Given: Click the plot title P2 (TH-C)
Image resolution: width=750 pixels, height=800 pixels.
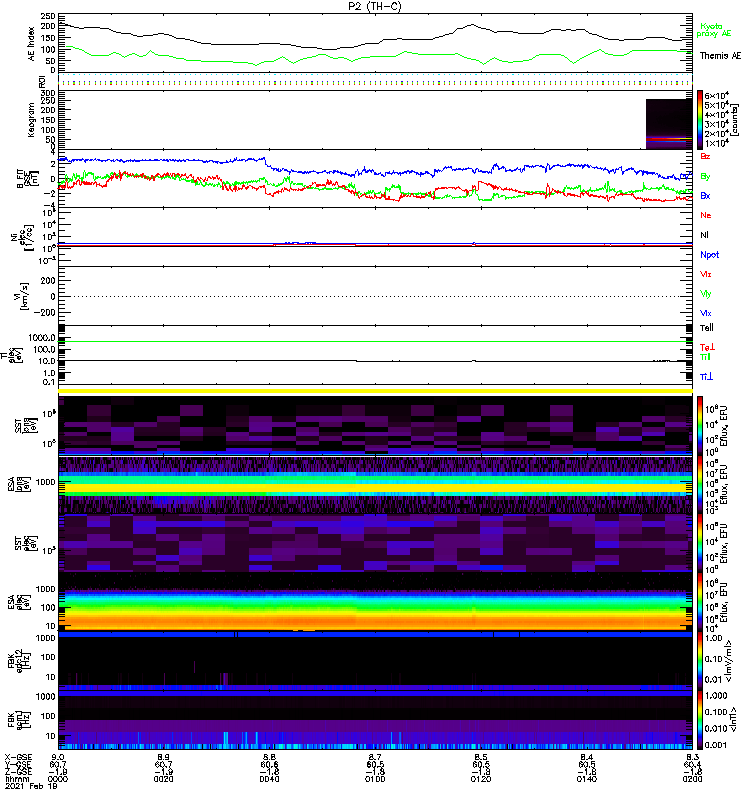Looking at the screenshot, I should [374, 6].
